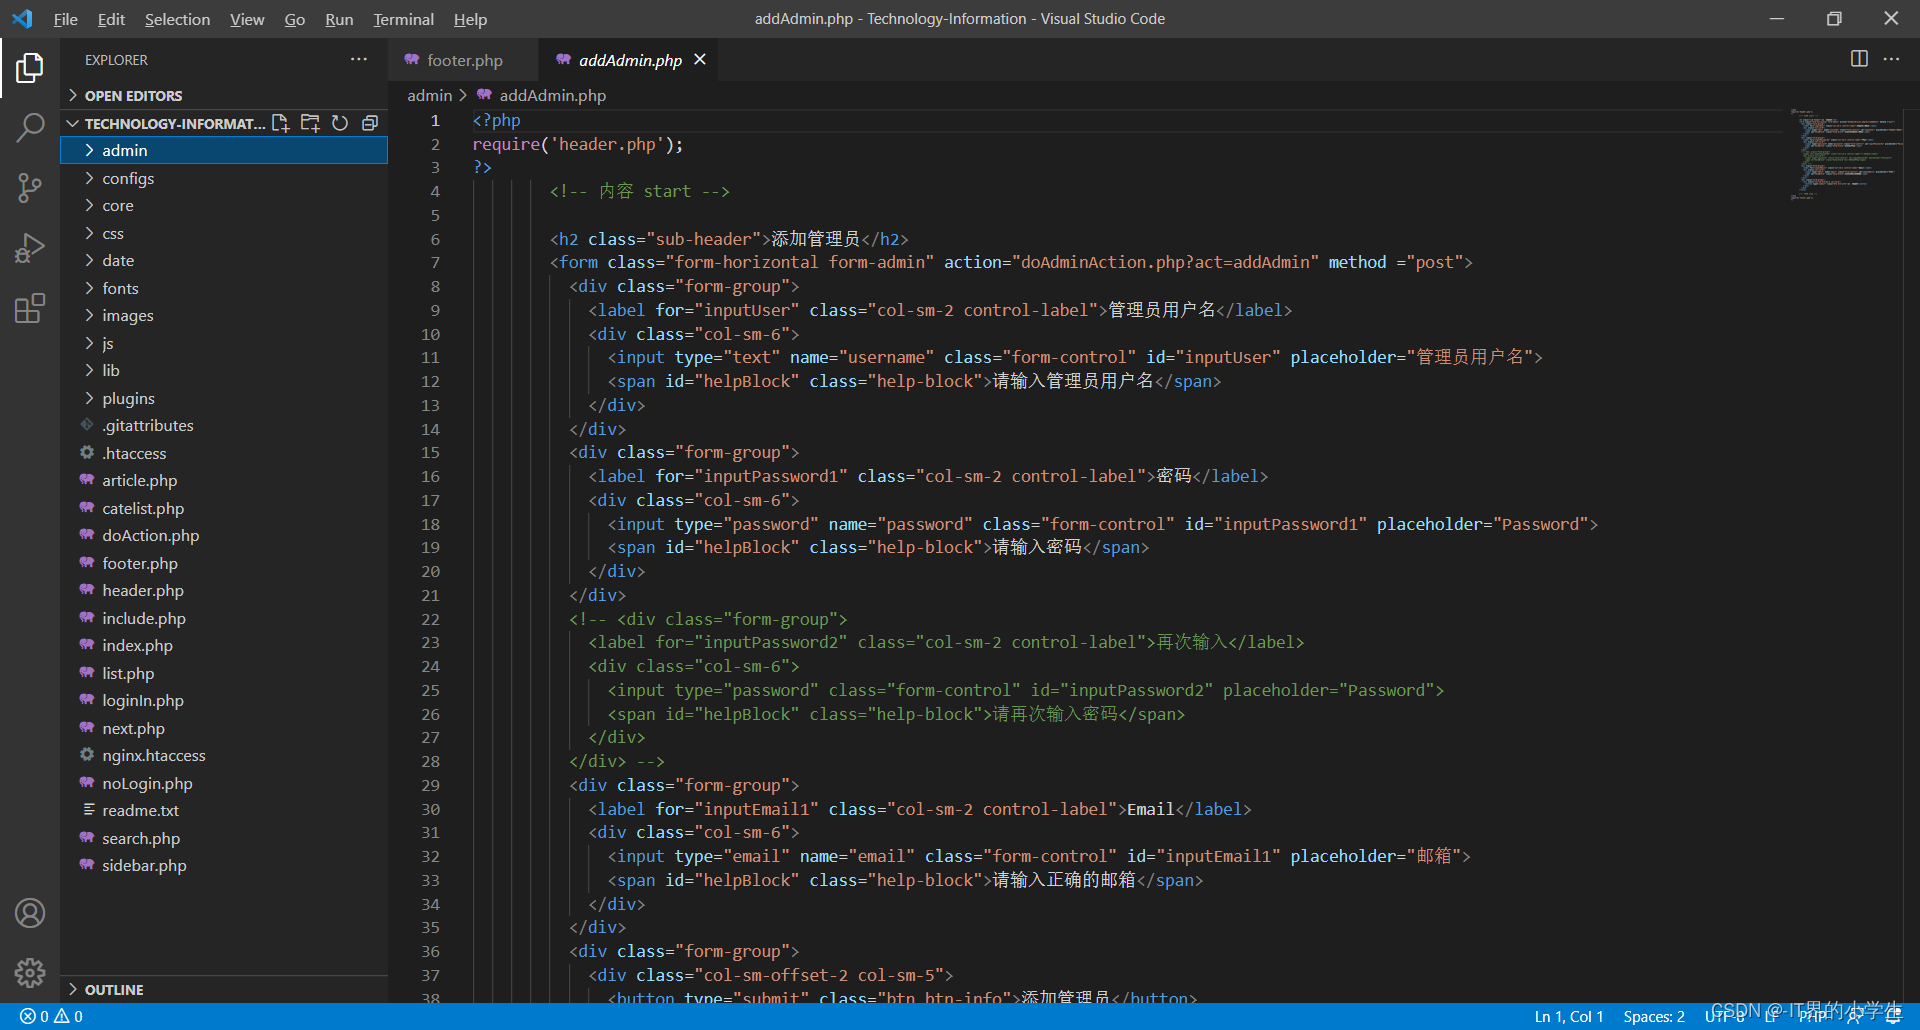Click the New File icon in explorer
The image size is (1920, 1030).
(280, 123)
